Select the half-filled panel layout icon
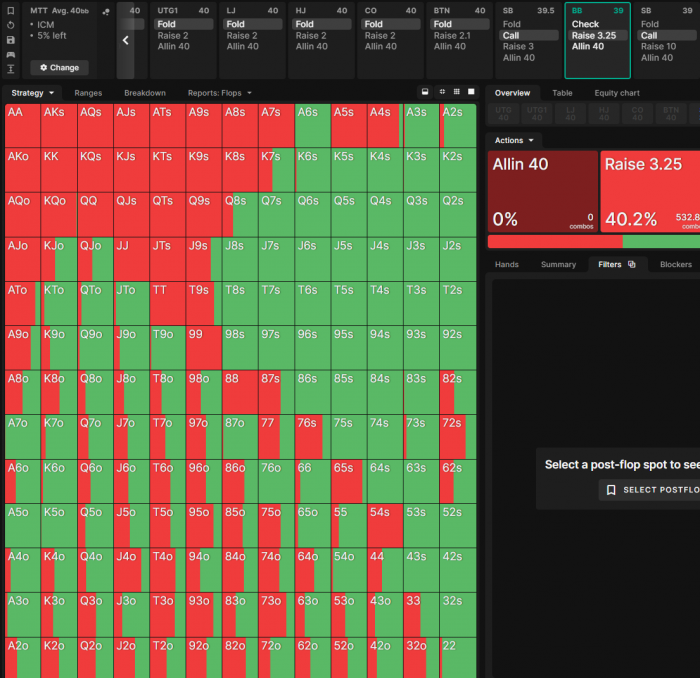The height and width of the screenshot is (678, 700). [425, 92]
